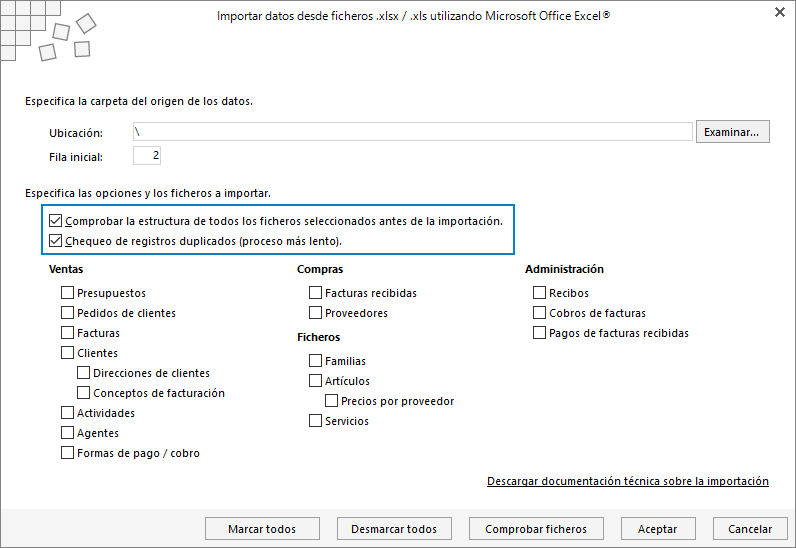This screenshot has width=796, height=548.
Task: Open the Examinar... folder browser
Action: pyautogui.click(x=733, y=132)
